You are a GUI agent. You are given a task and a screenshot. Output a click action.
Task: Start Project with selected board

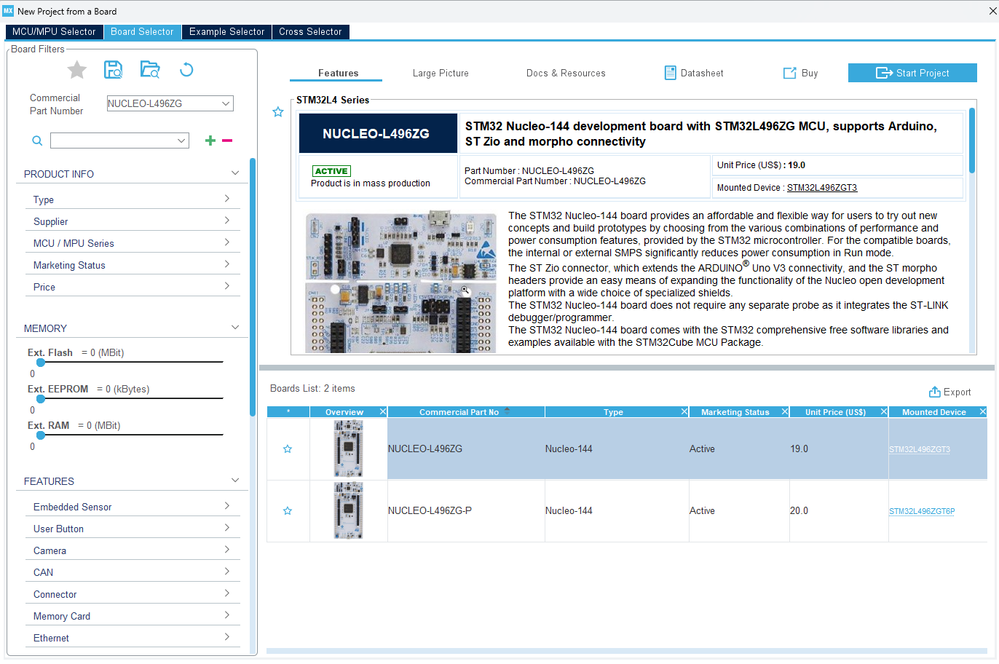912,73
